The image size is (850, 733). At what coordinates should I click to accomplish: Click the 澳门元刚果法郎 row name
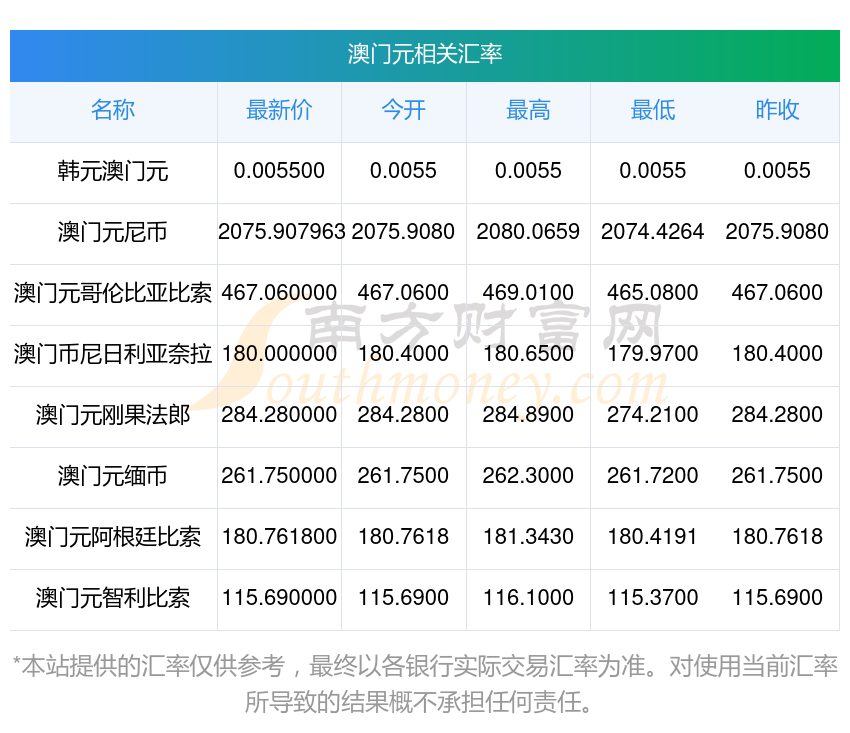pos(113,415)
